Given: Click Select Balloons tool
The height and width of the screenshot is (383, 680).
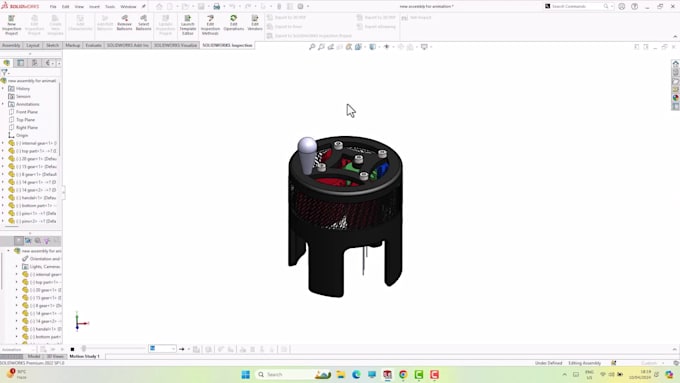Looking at the screenshot, I should point(144,23).
